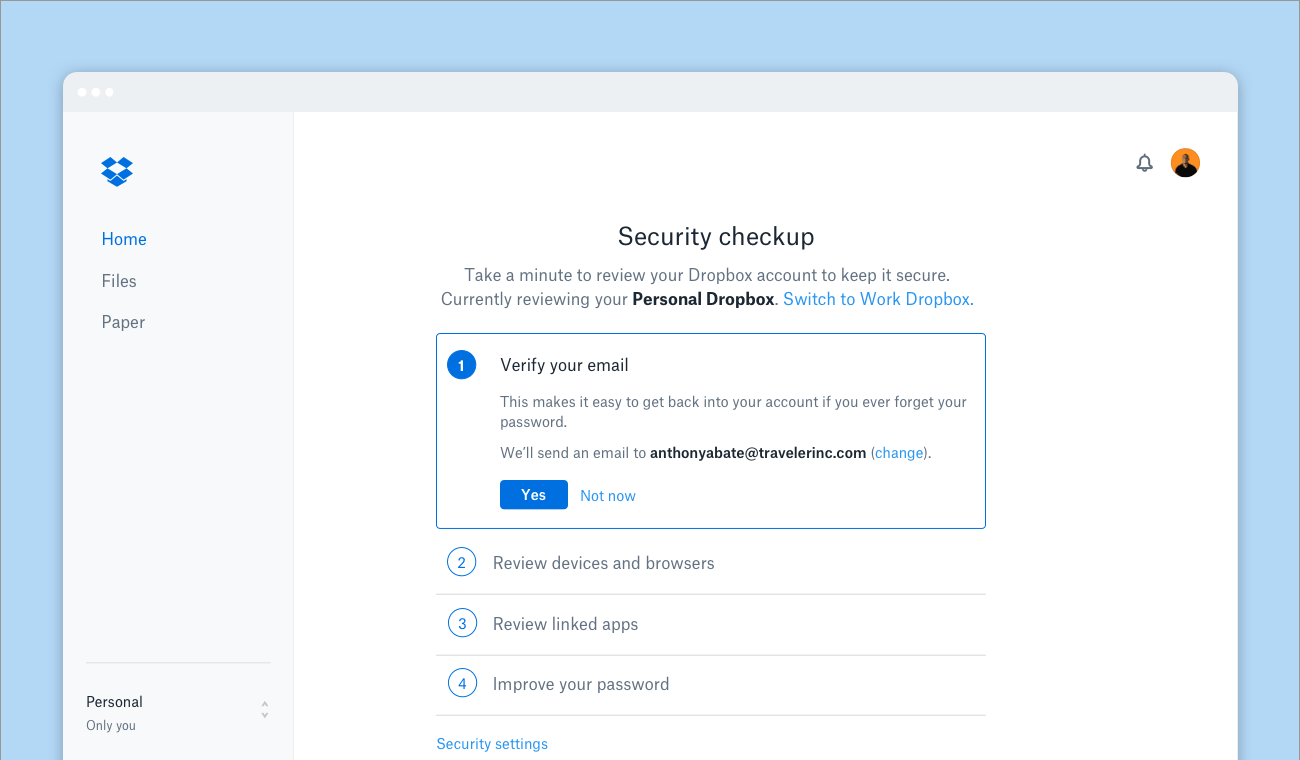Click the step 4 number circle
This screenshot has width=1300, height=760.
(x=461, y=684)
